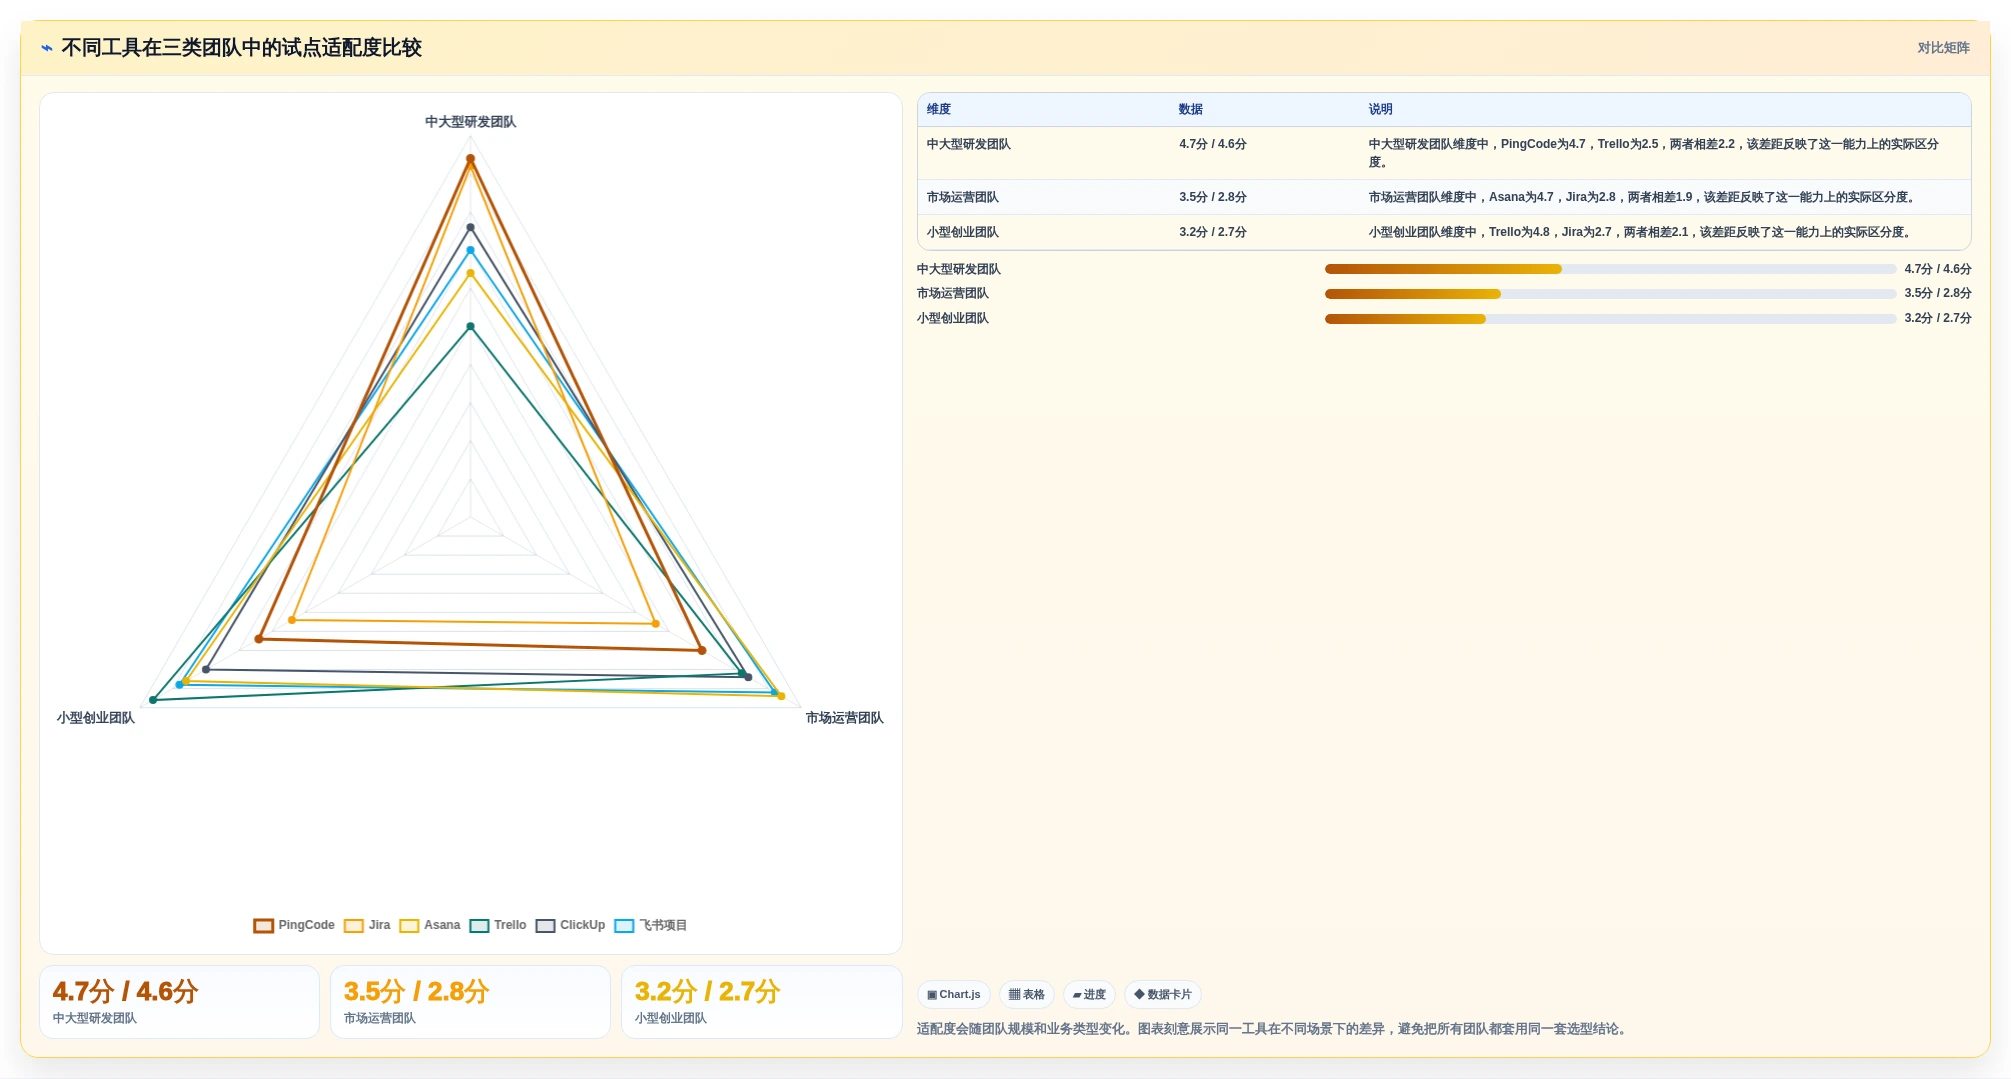Click the 表格 tag
Image resolution: width=2011 pixels, height=1079 pixels.
coord(1027,994)
